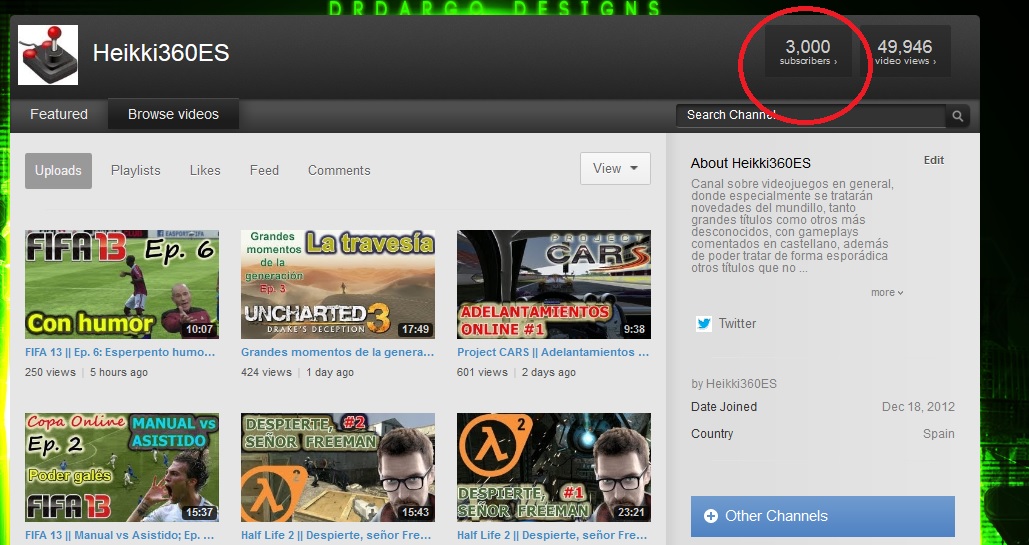Switch to the Featured tab

tap(58, 114)
